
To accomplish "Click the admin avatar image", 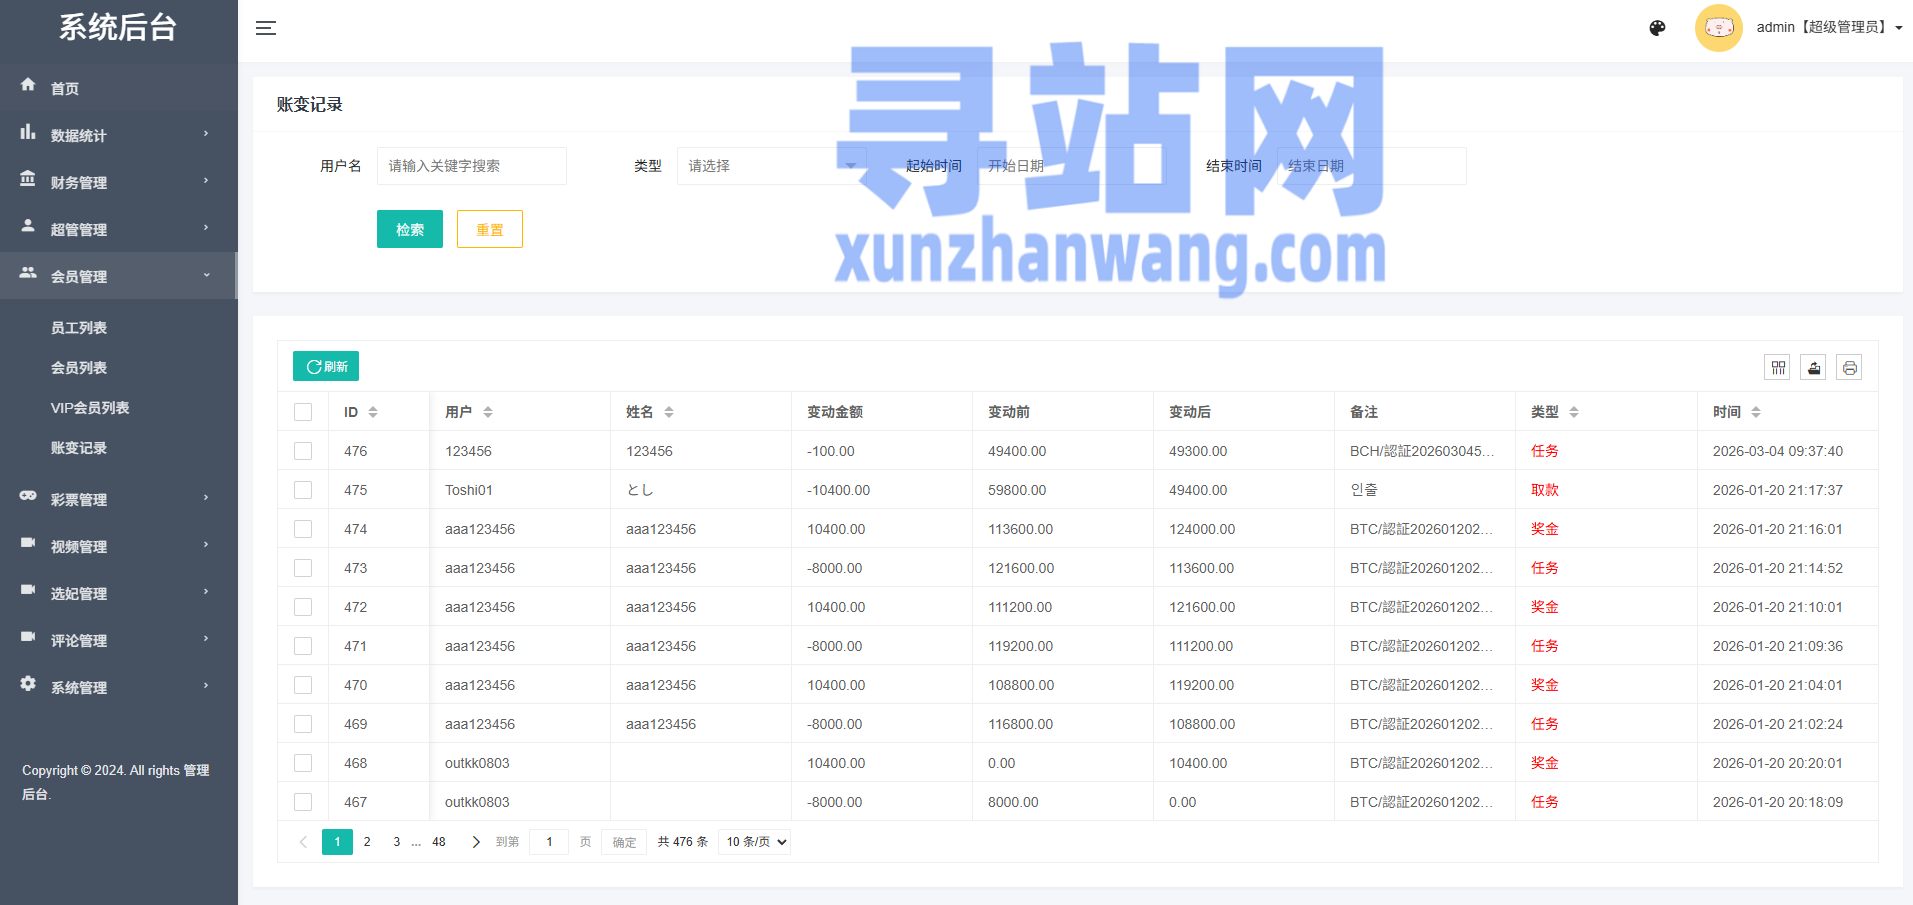I will click(1718, 28).
